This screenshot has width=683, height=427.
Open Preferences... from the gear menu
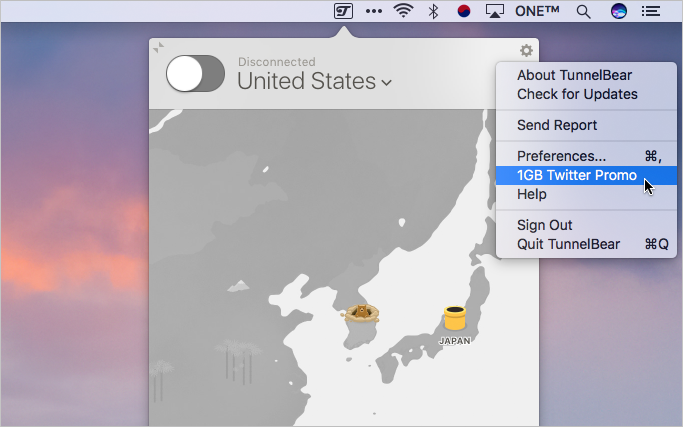point(586,156)
